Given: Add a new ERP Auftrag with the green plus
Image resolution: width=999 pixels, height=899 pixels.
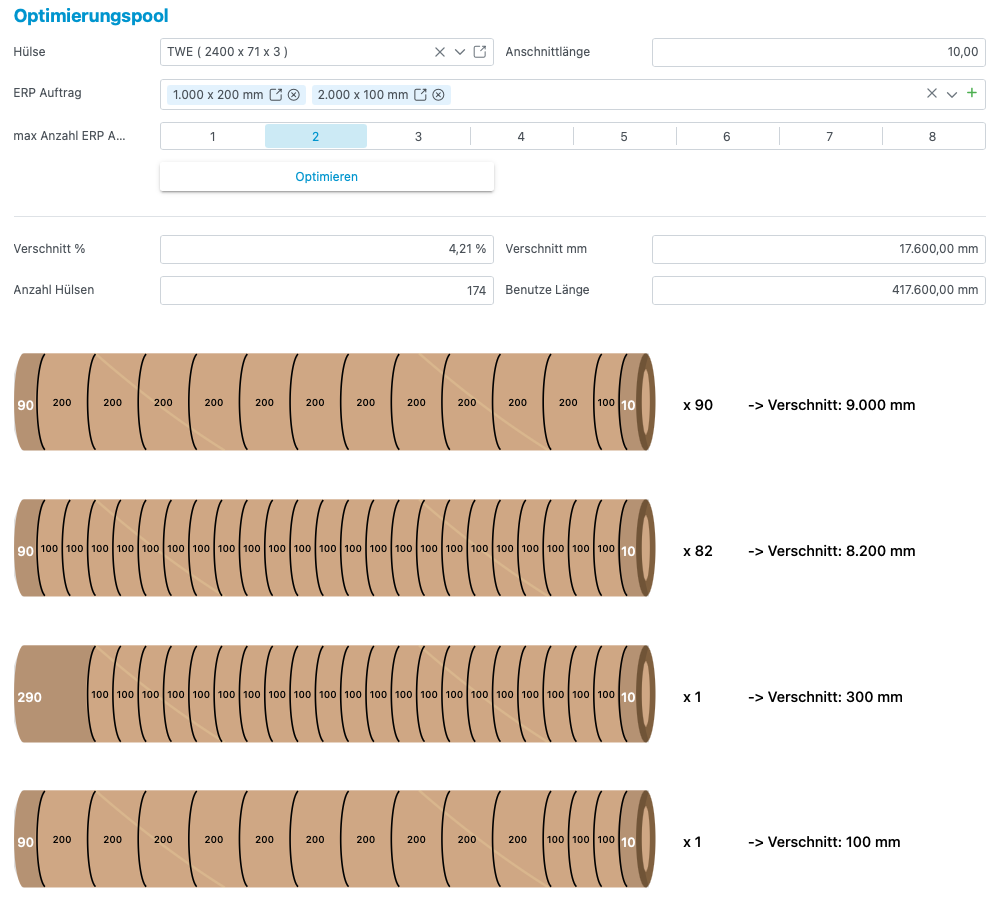Looking at the screenshot, I should point(971,93).
